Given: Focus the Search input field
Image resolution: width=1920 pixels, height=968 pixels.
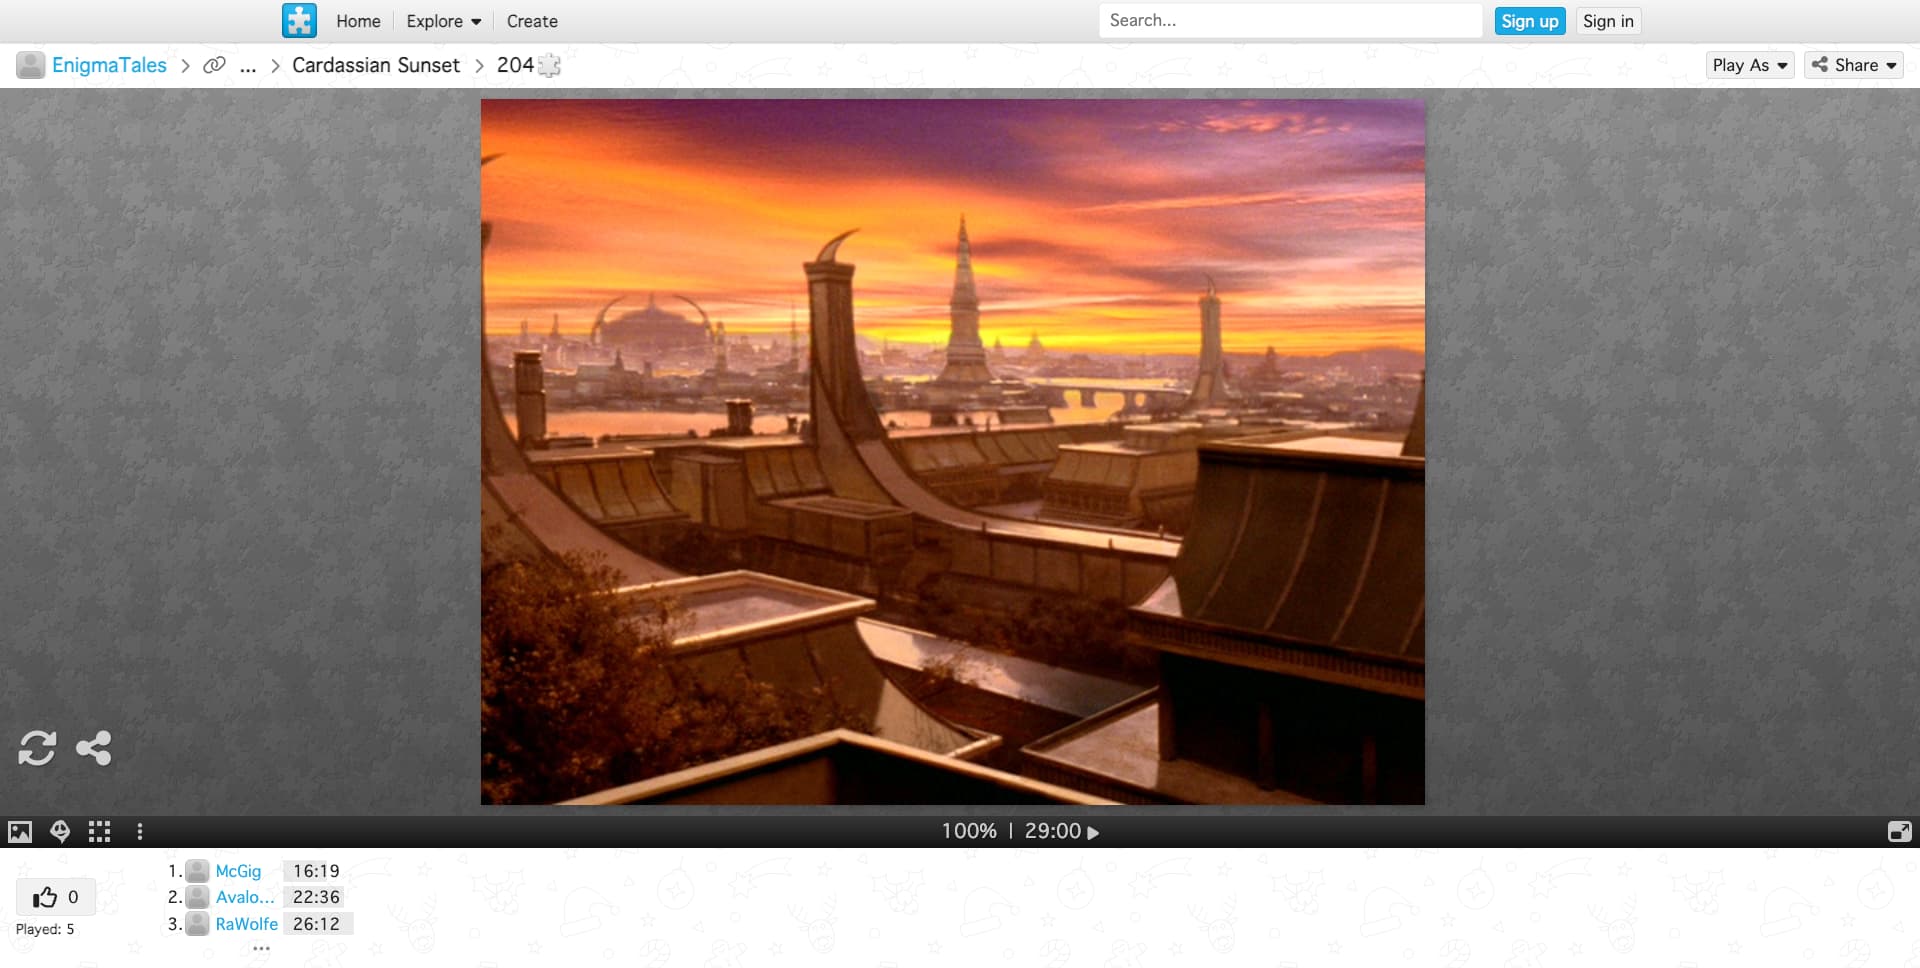Looking at the screenshot, I should [x=1290, y=21].
